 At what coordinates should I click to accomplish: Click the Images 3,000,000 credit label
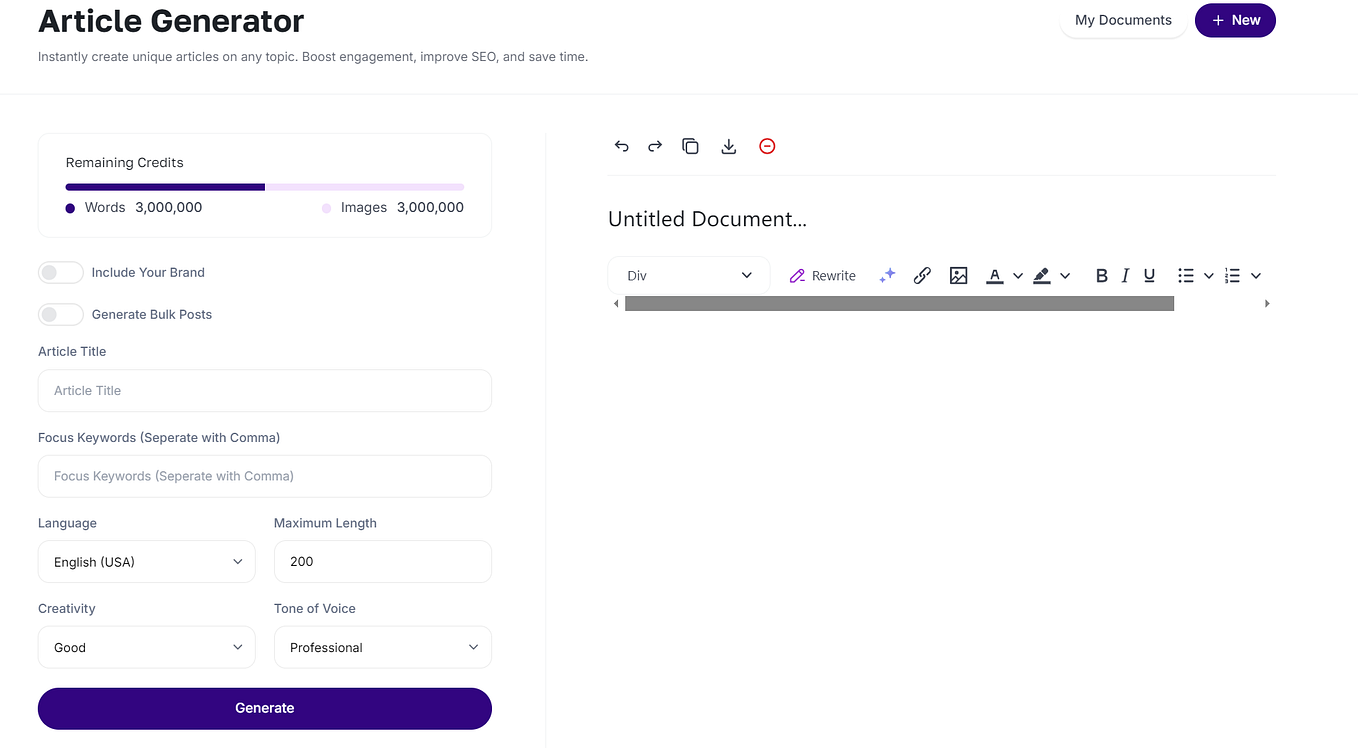[x=393, y=207]
